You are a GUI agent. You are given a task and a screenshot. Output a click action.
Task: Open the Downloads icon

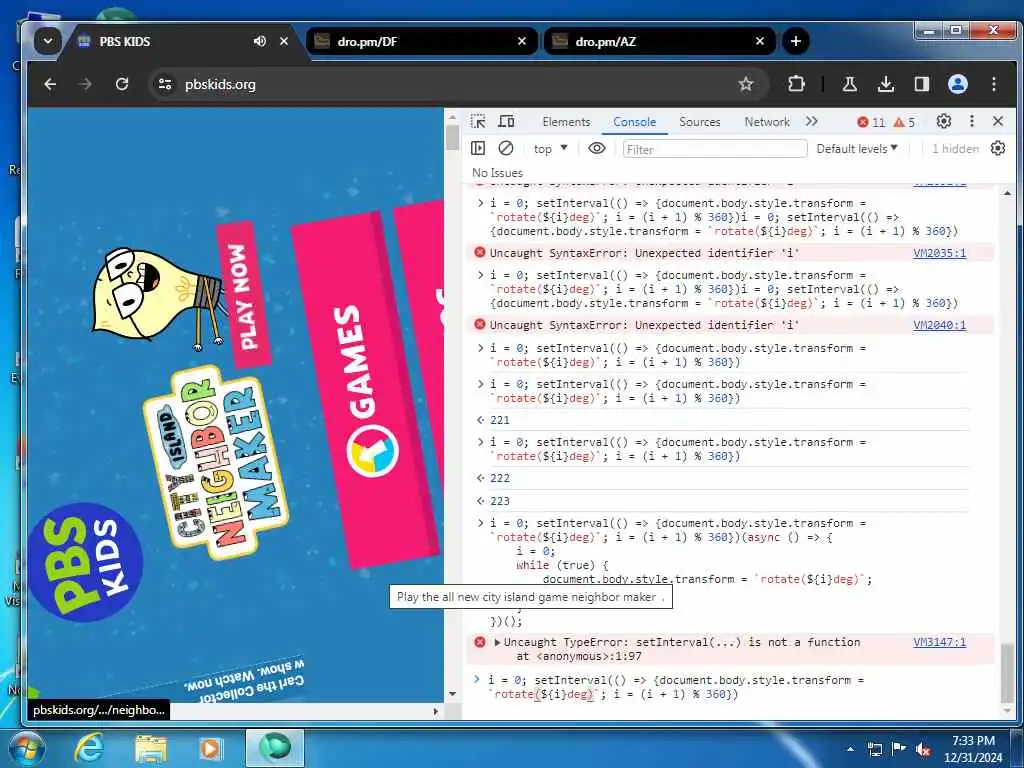pos(886,84)
